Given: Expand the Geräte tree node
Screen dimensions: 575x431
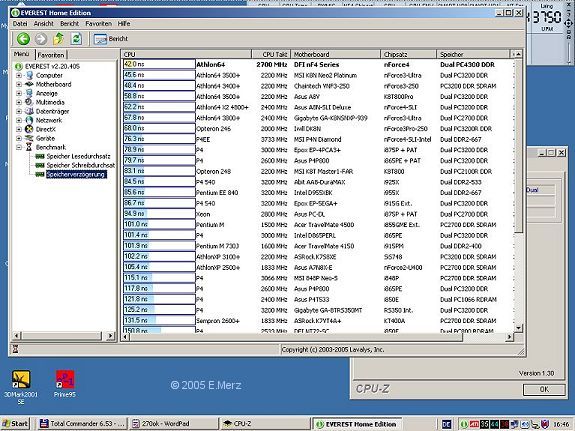Looking at the screenshot, I should pos(19,138).
